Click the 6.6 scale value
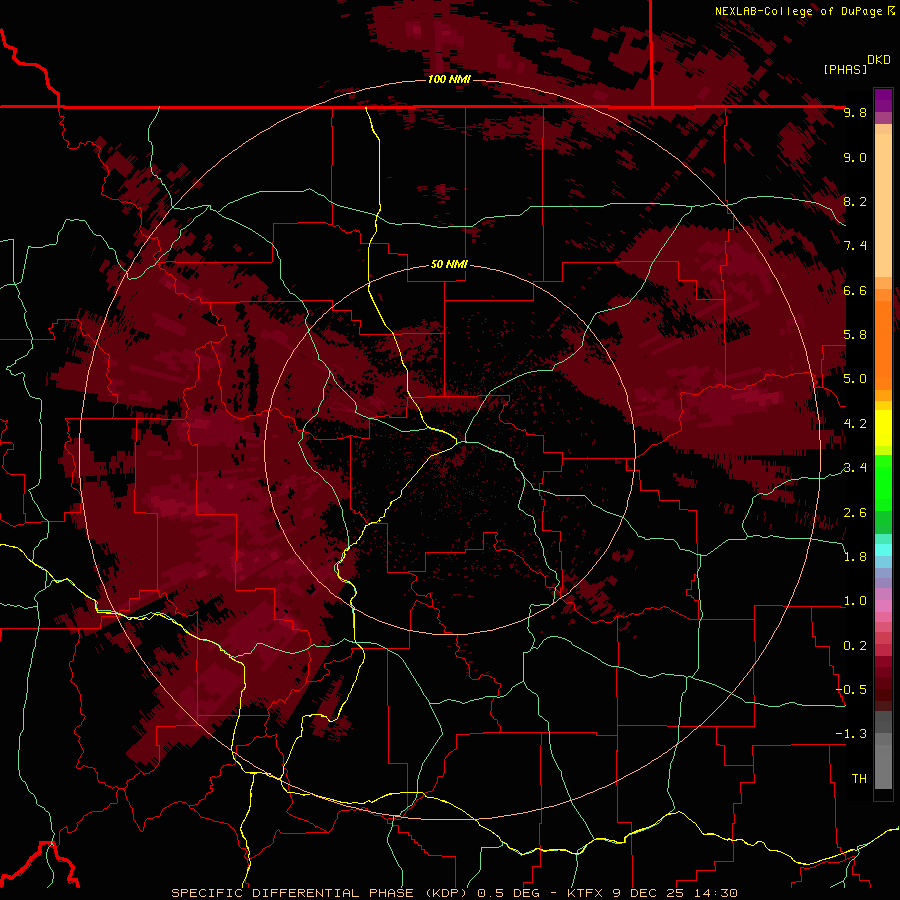 point(855,291)
